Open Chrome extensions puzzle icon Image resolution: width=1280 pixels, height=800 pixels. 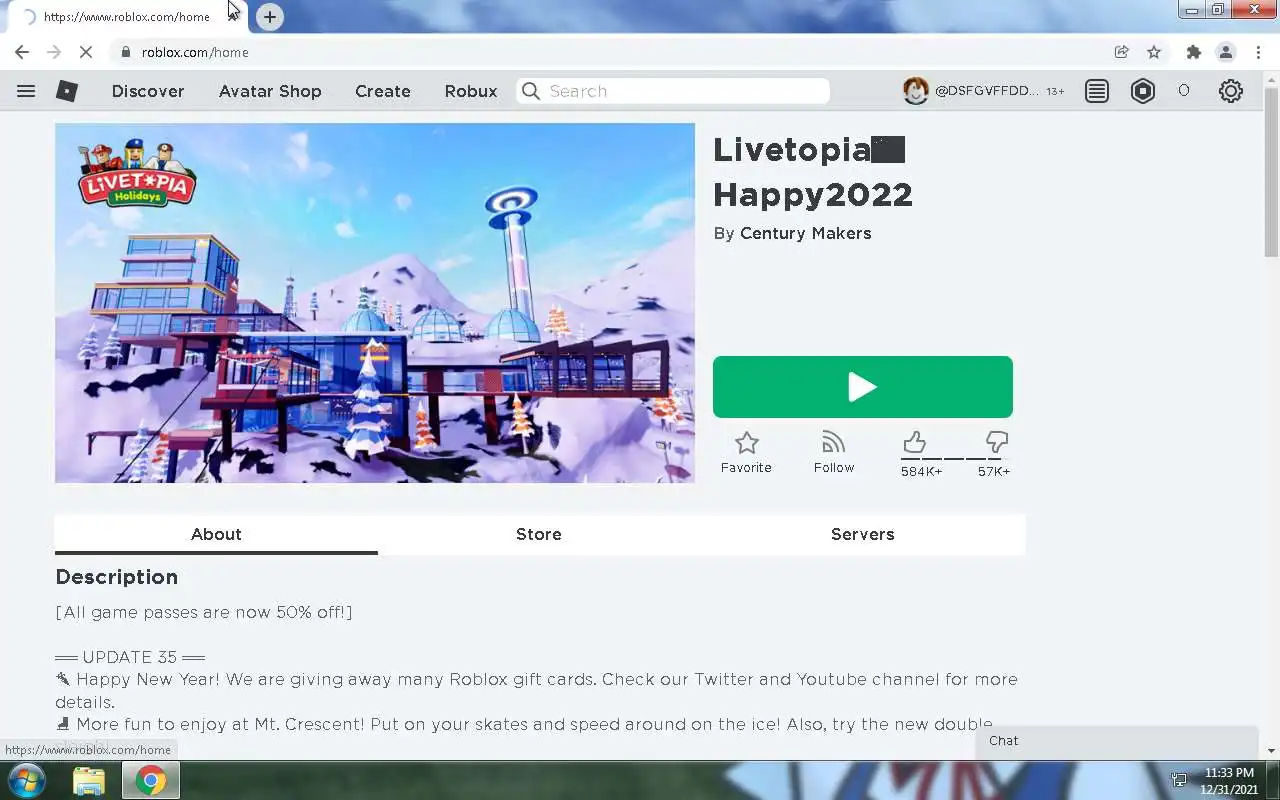pos(1193,52)
